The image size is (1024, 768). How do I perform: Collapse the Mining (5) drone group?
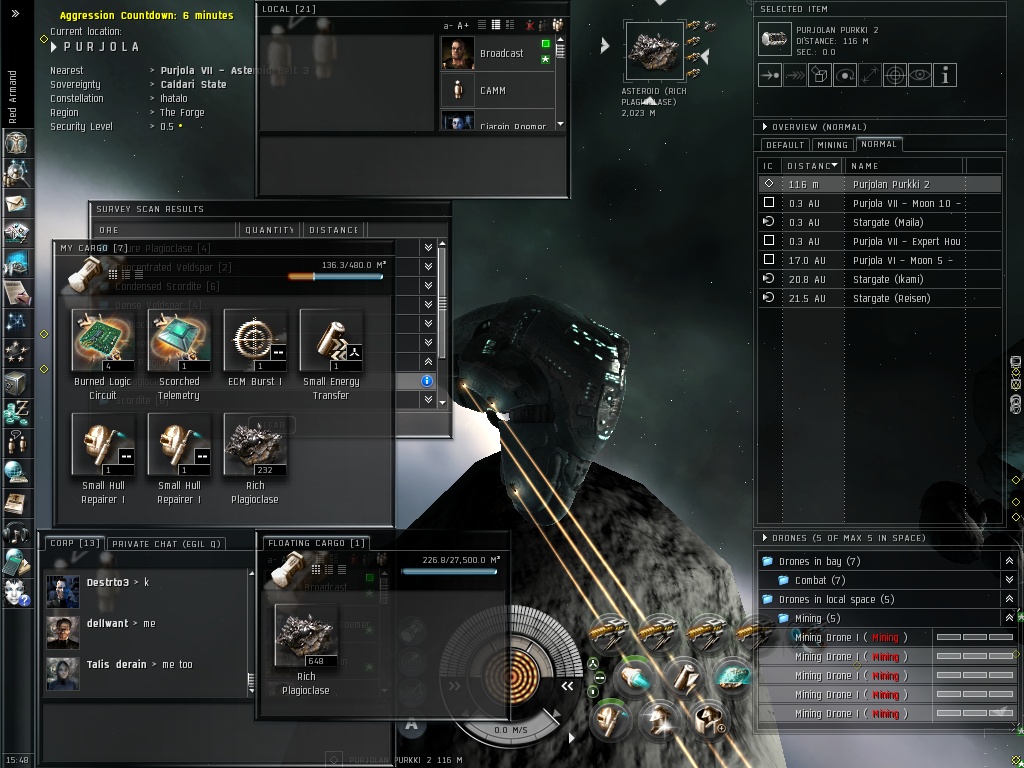1009,618
